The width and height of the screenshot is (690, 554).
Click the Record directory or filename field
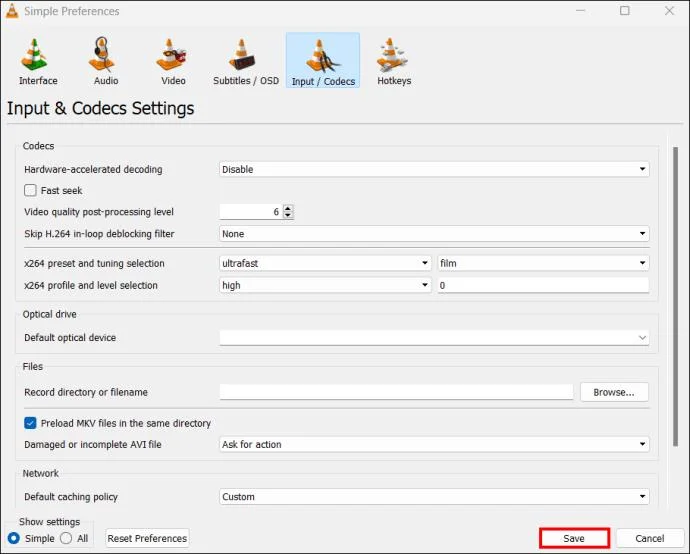[x=396, y=392]
